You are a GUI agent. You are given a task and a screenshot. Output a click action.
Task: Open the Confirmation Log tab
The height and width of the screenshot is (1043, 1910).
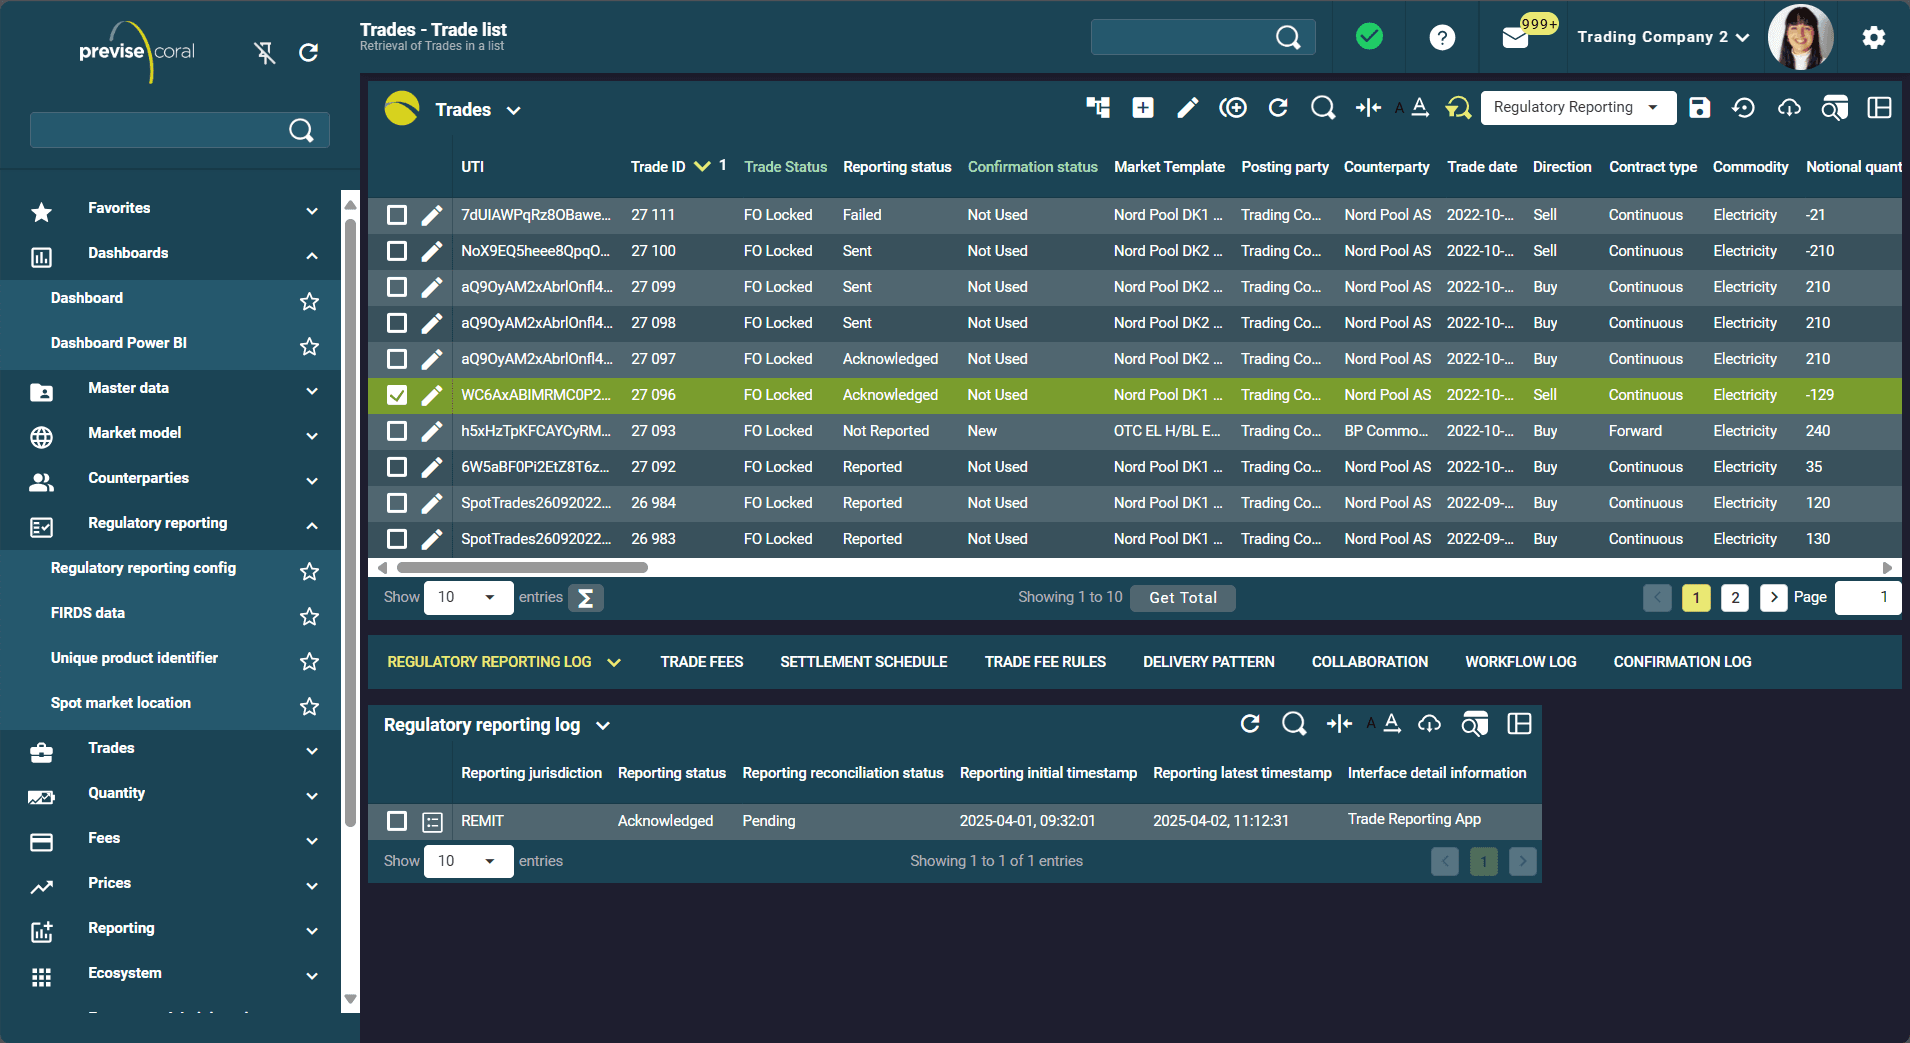1682,661
